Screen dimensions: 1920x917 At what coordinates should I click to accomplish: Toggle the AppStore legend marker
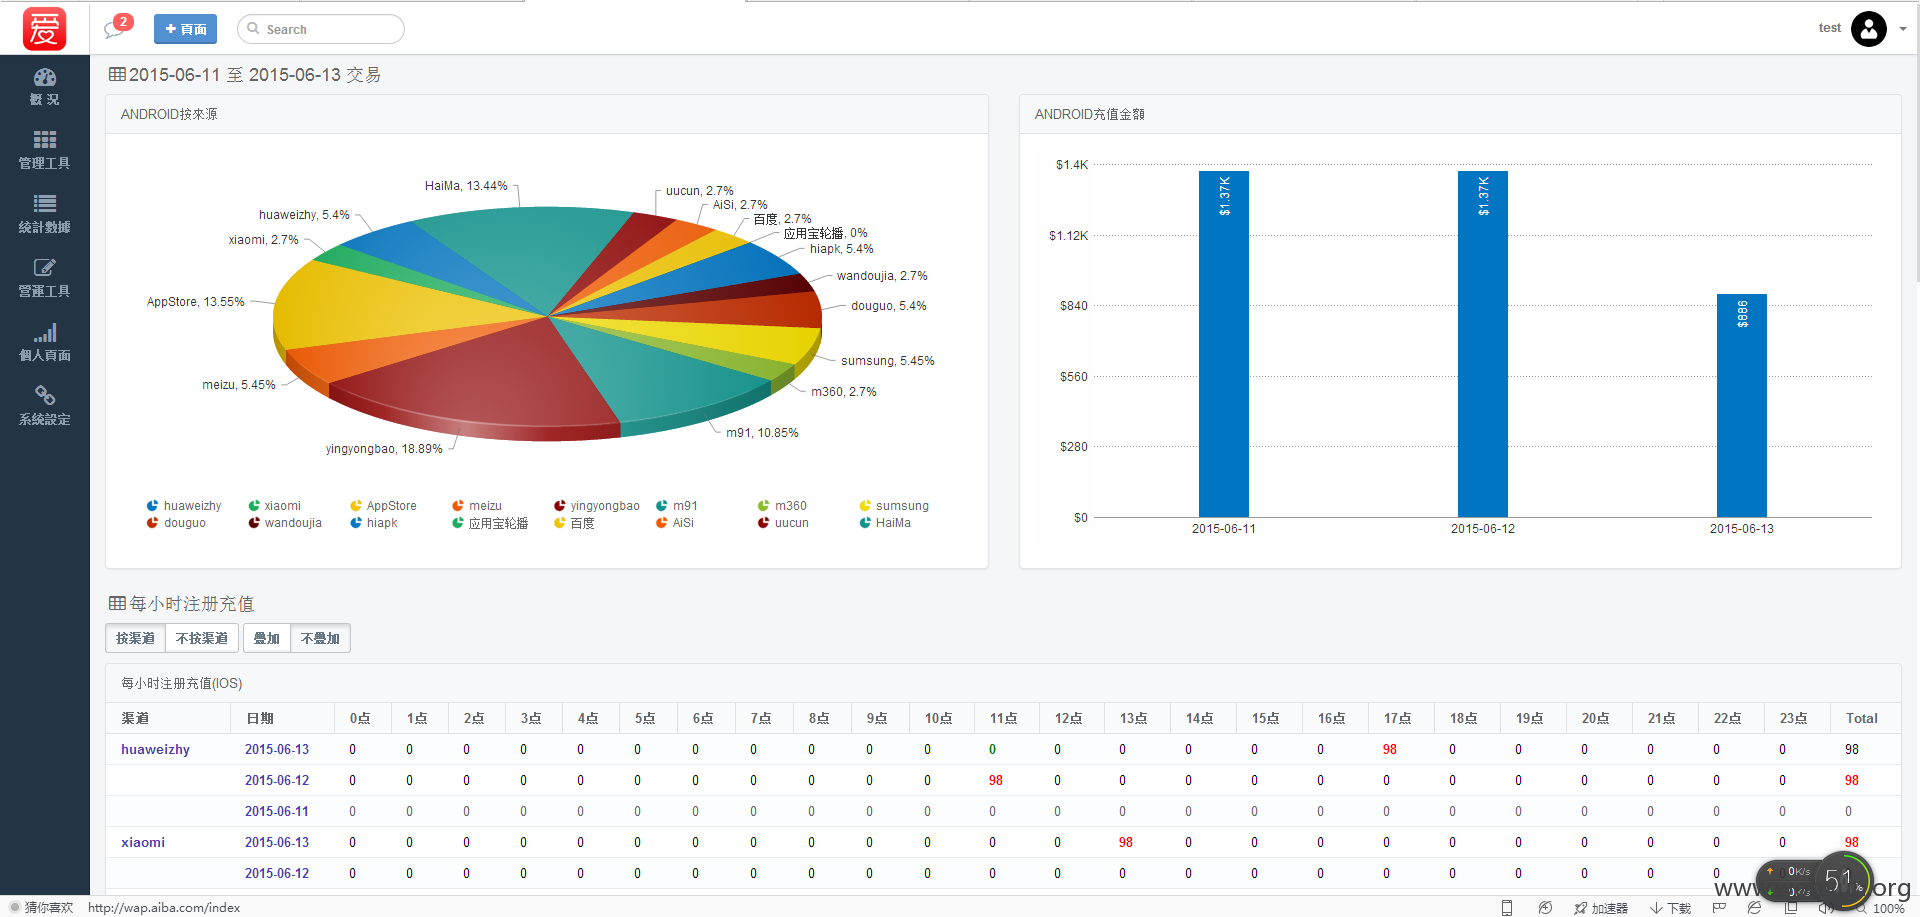356,506
